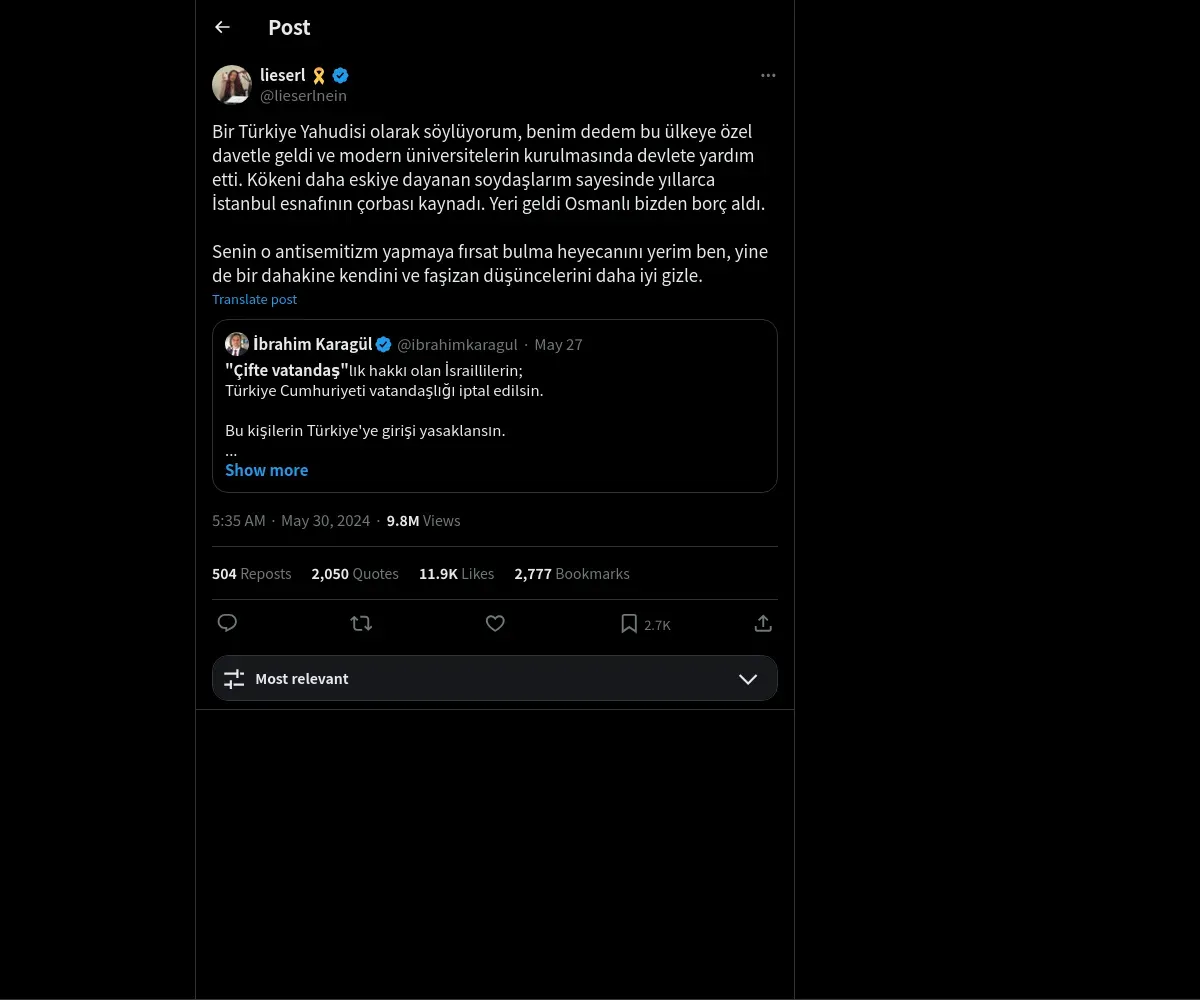Image resolution: width=1200 pixels, height=1000 pixels.
Task: Open the 11.9K Likes list
Action: point(456,574)
